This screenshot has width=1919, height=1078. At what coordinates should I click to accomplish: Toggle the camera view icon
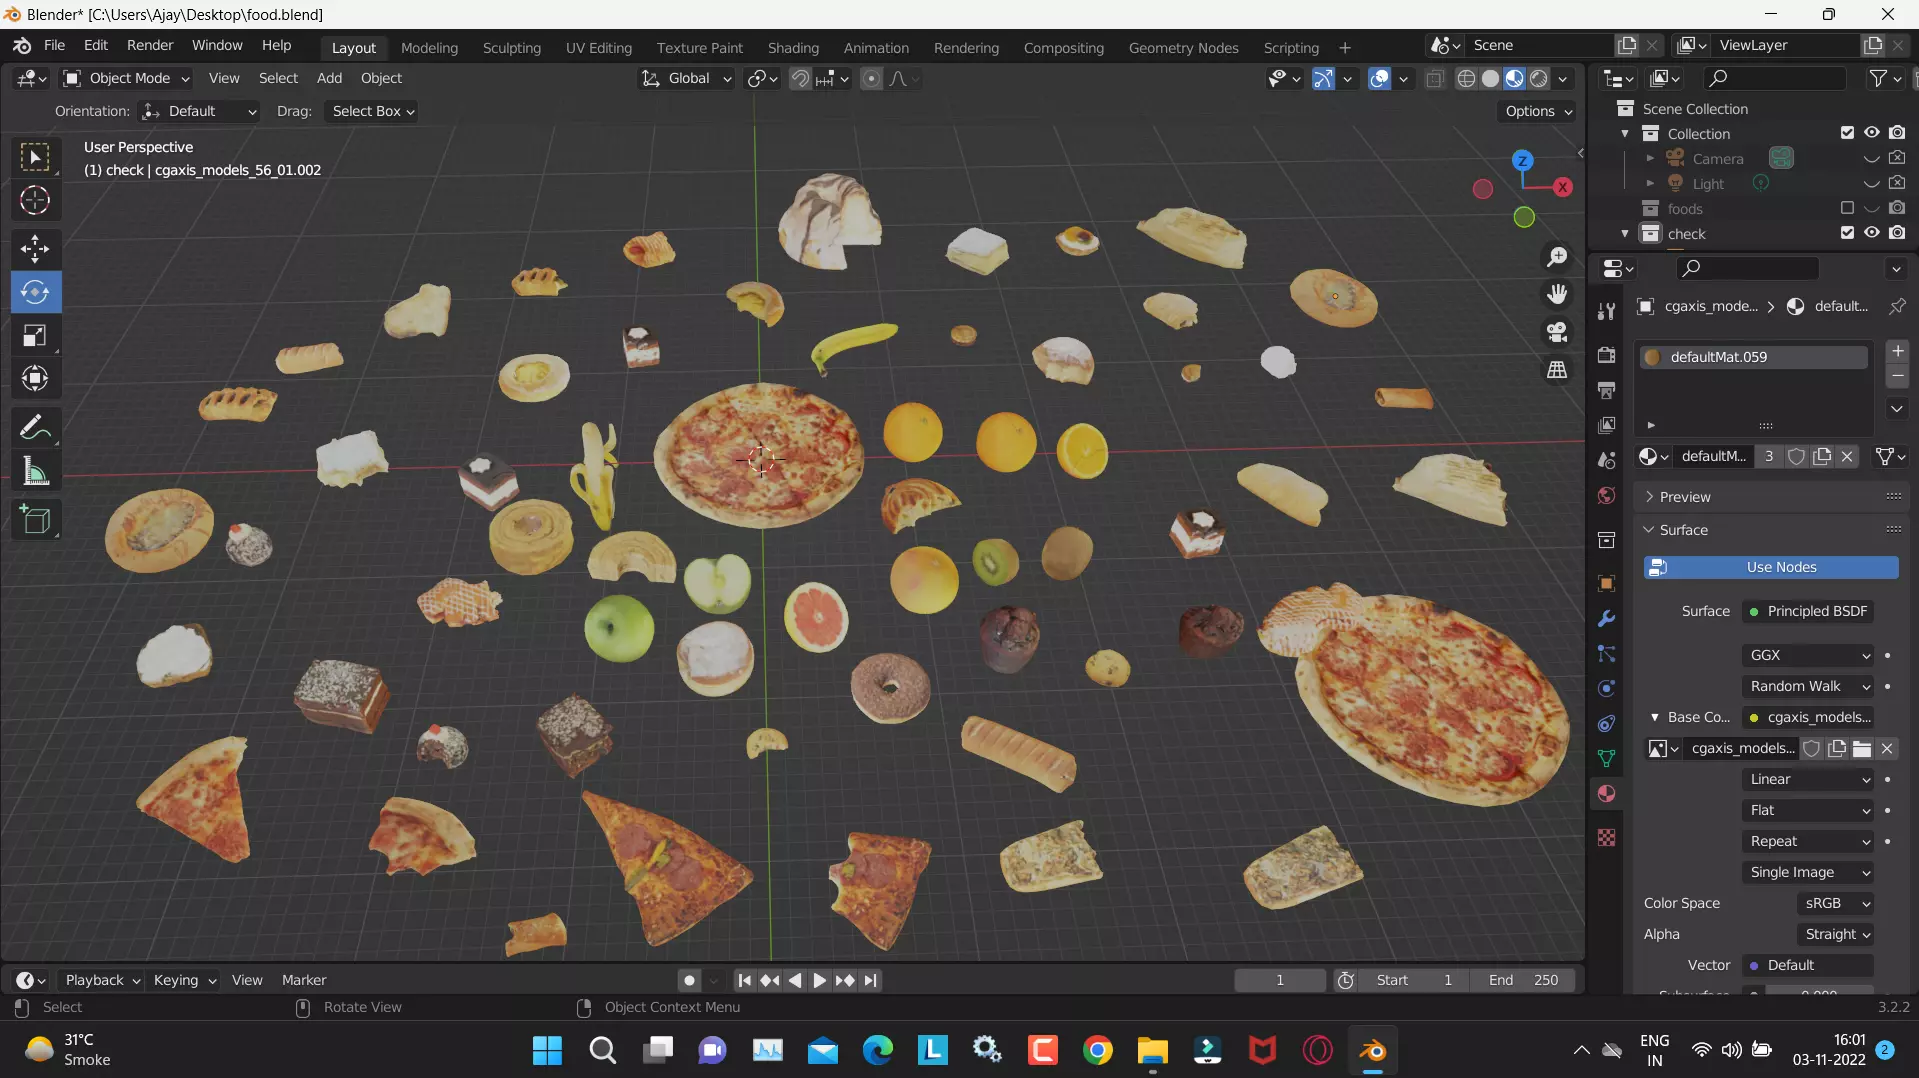click(1557, 332)
